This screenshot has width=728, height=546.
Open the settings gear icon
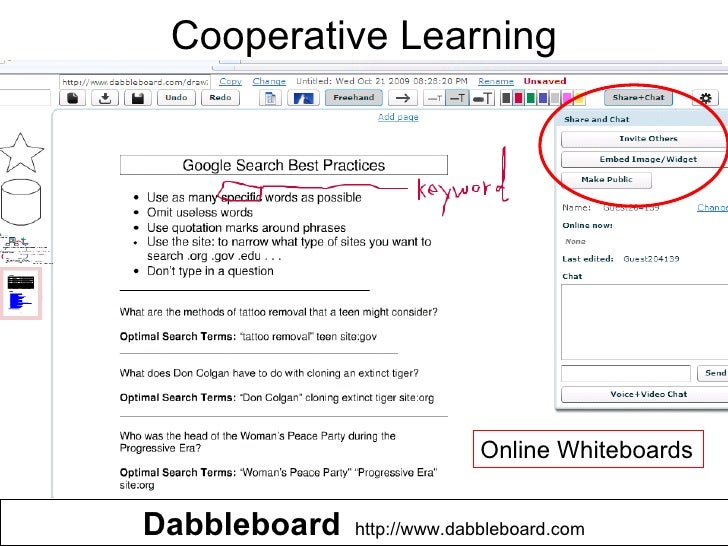coord(706,98)
